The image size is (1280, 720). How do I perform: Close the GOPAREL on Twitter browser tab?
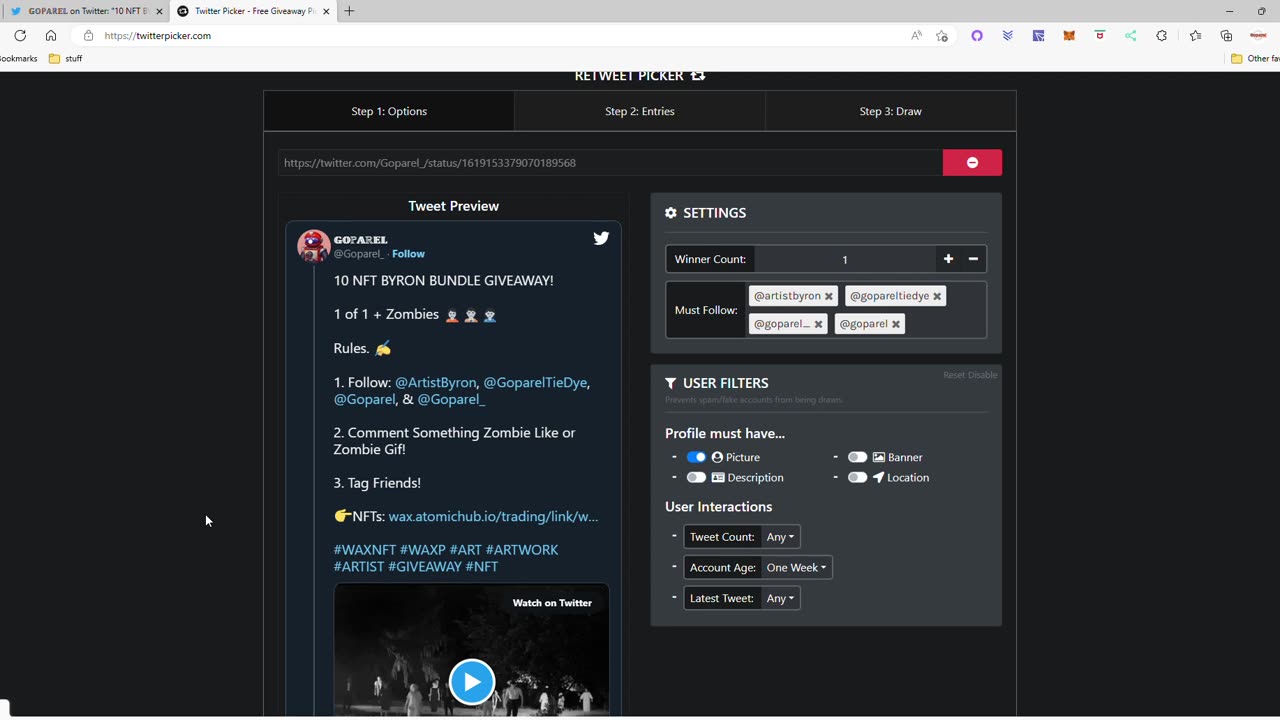[159, 11]
